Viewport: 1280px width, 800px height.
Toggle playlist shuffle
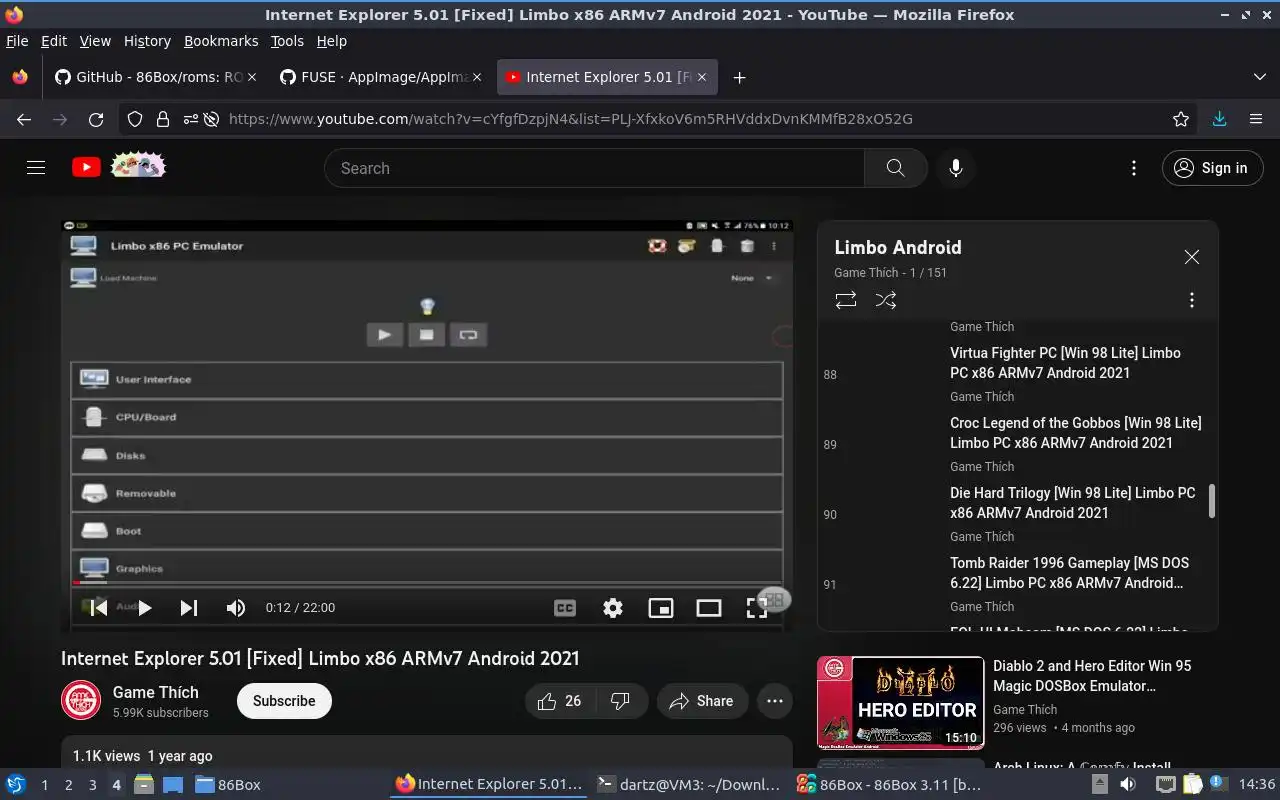point(886,300)
